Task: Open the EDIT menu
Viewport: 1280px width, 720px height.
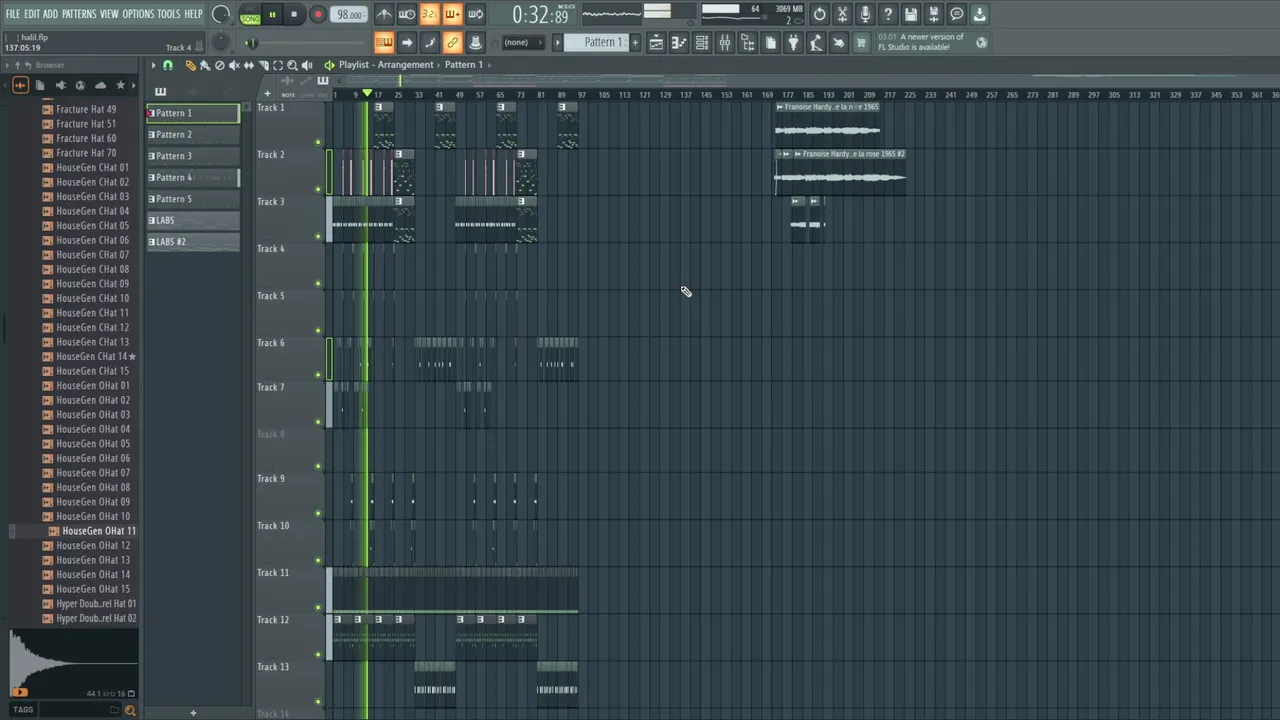Action: (x=32, y=14)
